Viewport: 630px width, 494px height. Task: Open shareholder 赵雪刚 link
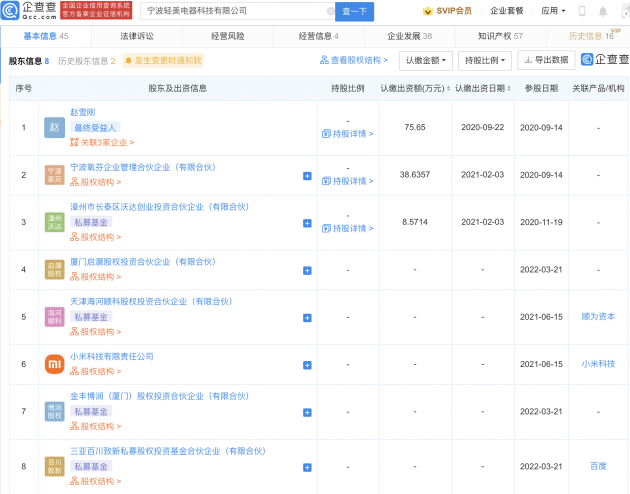click(x=82, y=112)
